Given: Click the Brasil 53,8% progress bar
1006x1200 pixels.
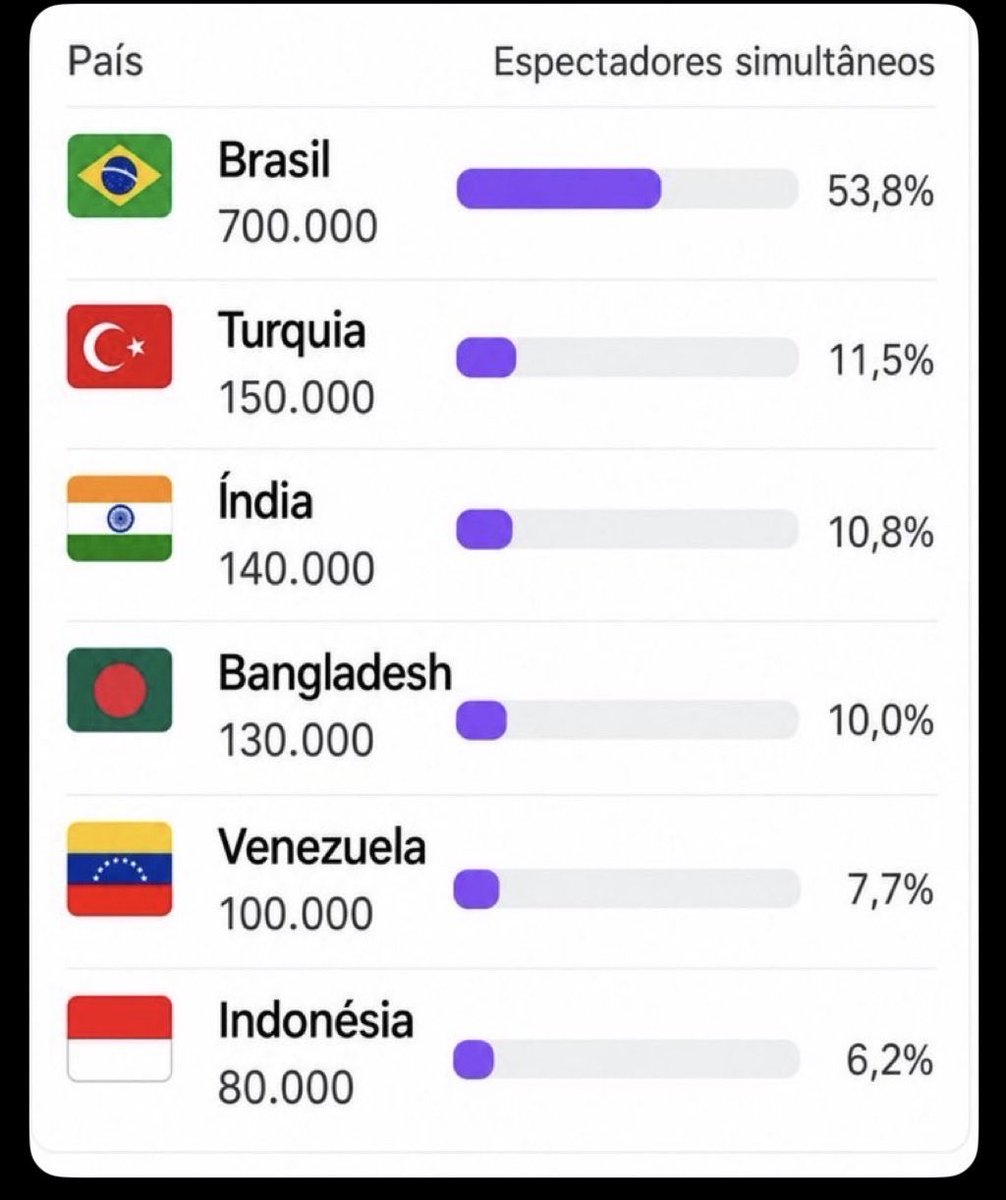Looking at the screenshot, I should click(x=627, y=189).
